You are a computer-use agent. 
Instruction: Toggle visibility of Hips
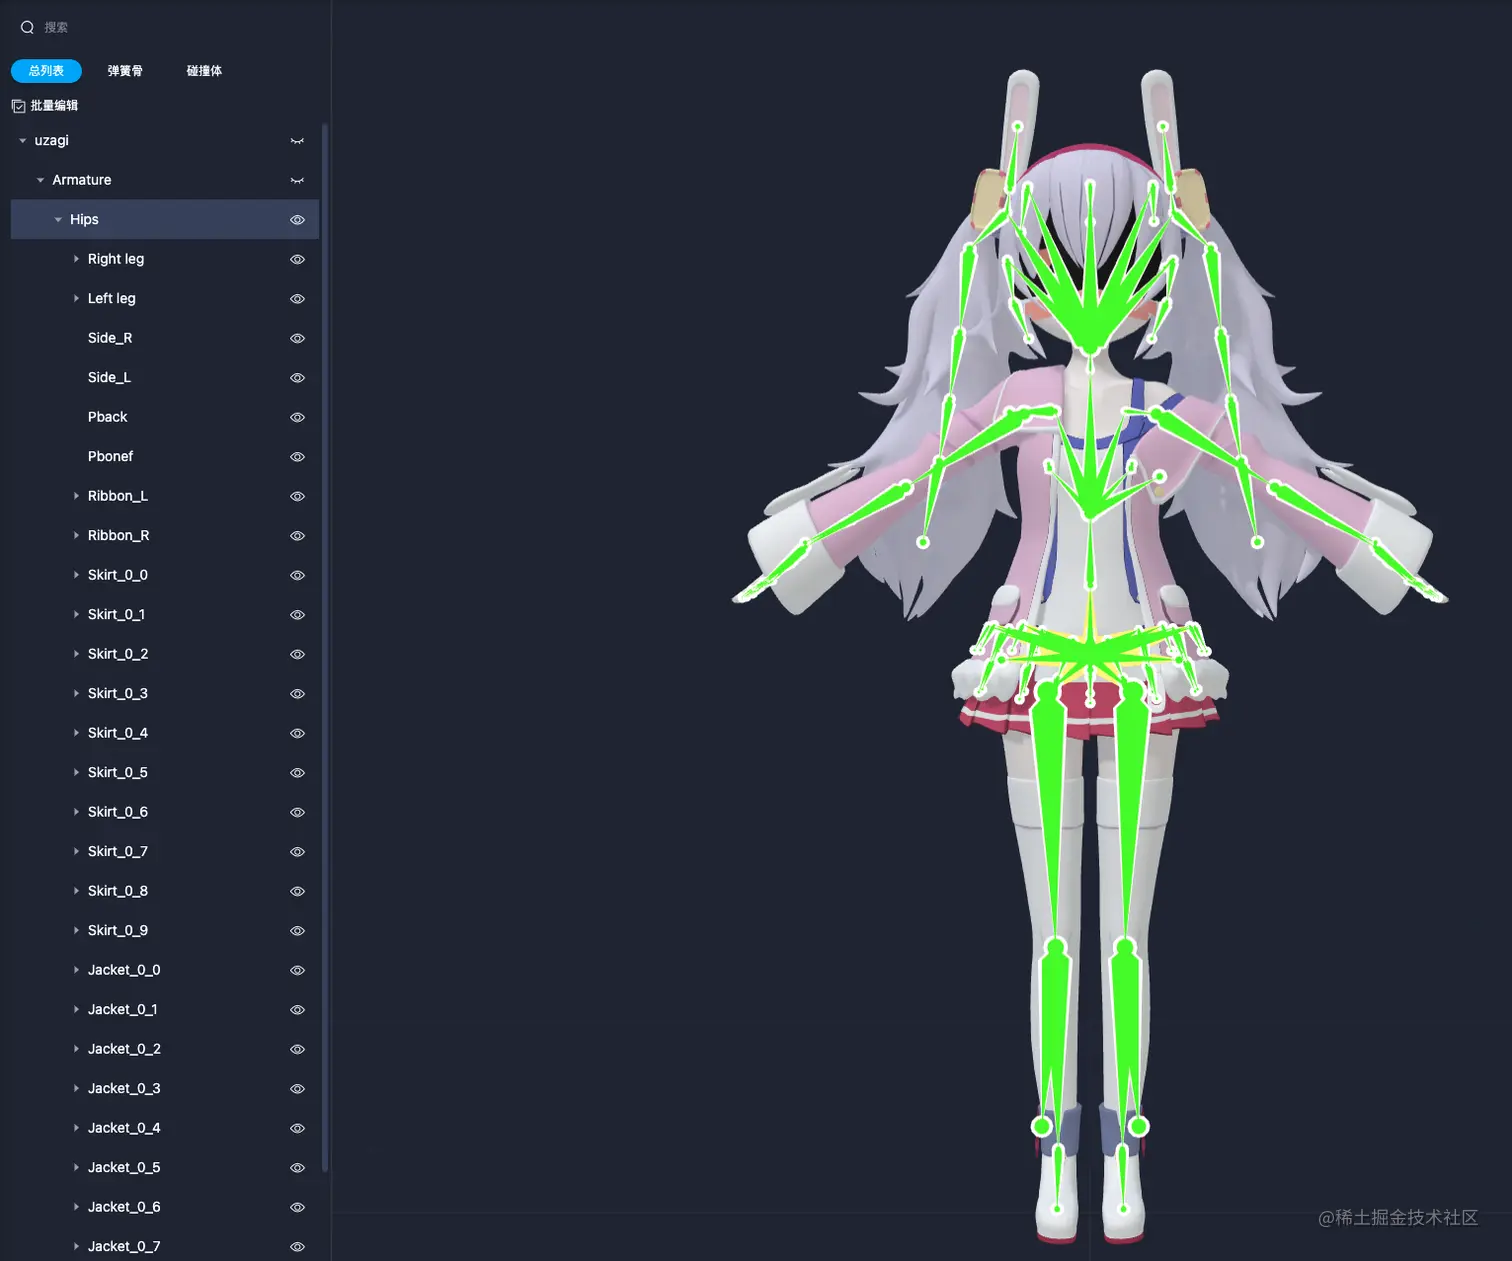[x=297, y=220]
